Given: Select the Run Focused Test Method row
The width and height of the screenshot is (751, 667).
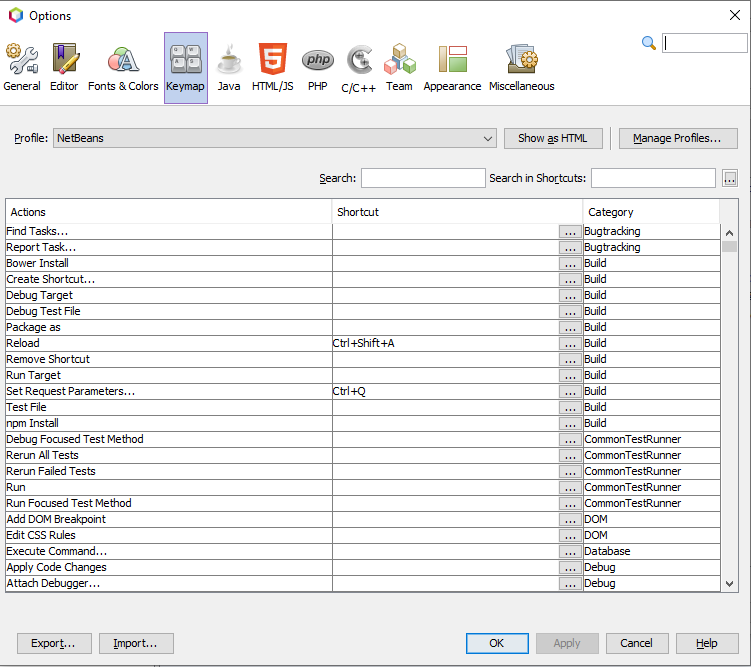Looking at the screenshot, I should pyautogui.click(x=168, y=503).
